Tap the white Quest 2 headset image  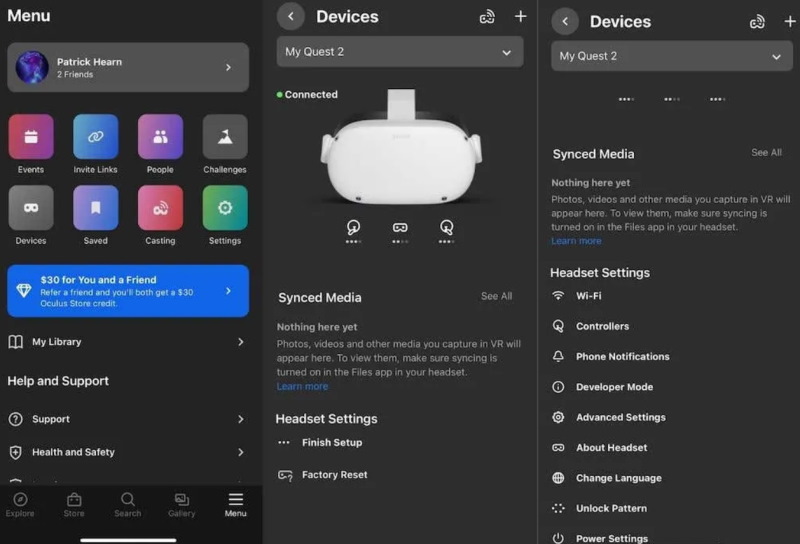401,148
